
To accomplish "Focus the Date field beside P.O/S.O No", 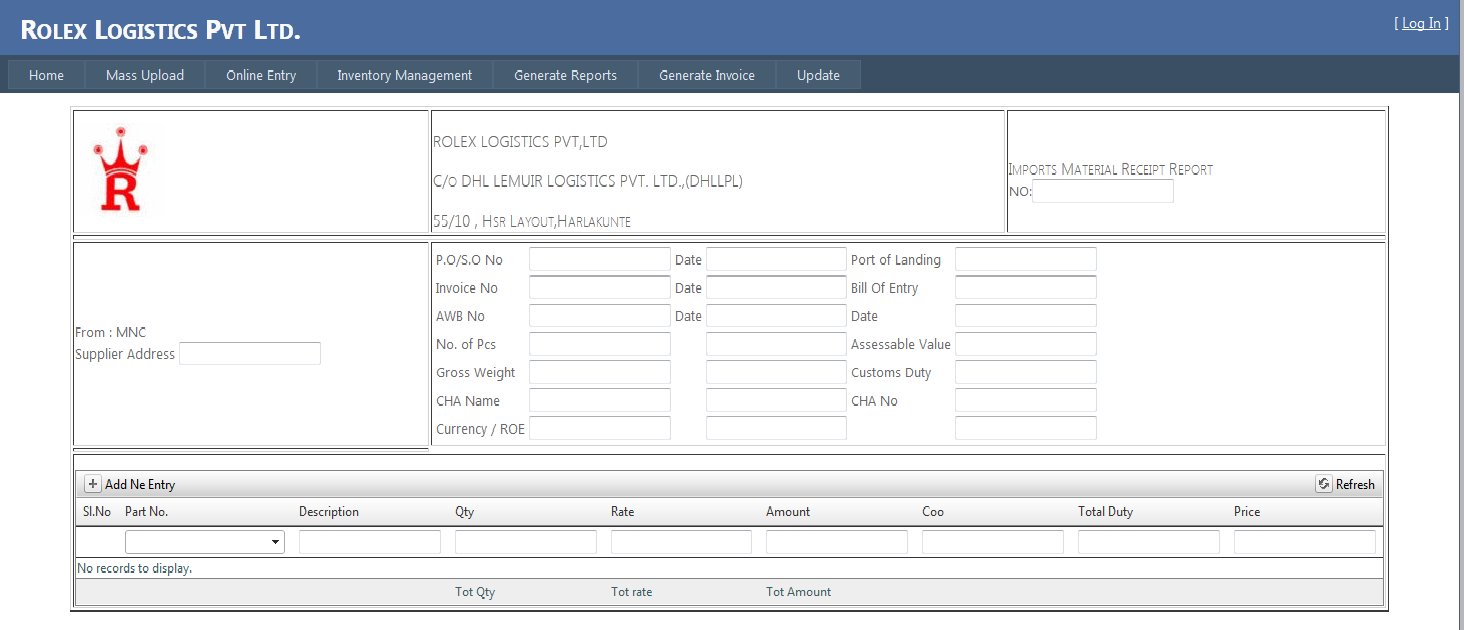I will [x=777, y=260].
